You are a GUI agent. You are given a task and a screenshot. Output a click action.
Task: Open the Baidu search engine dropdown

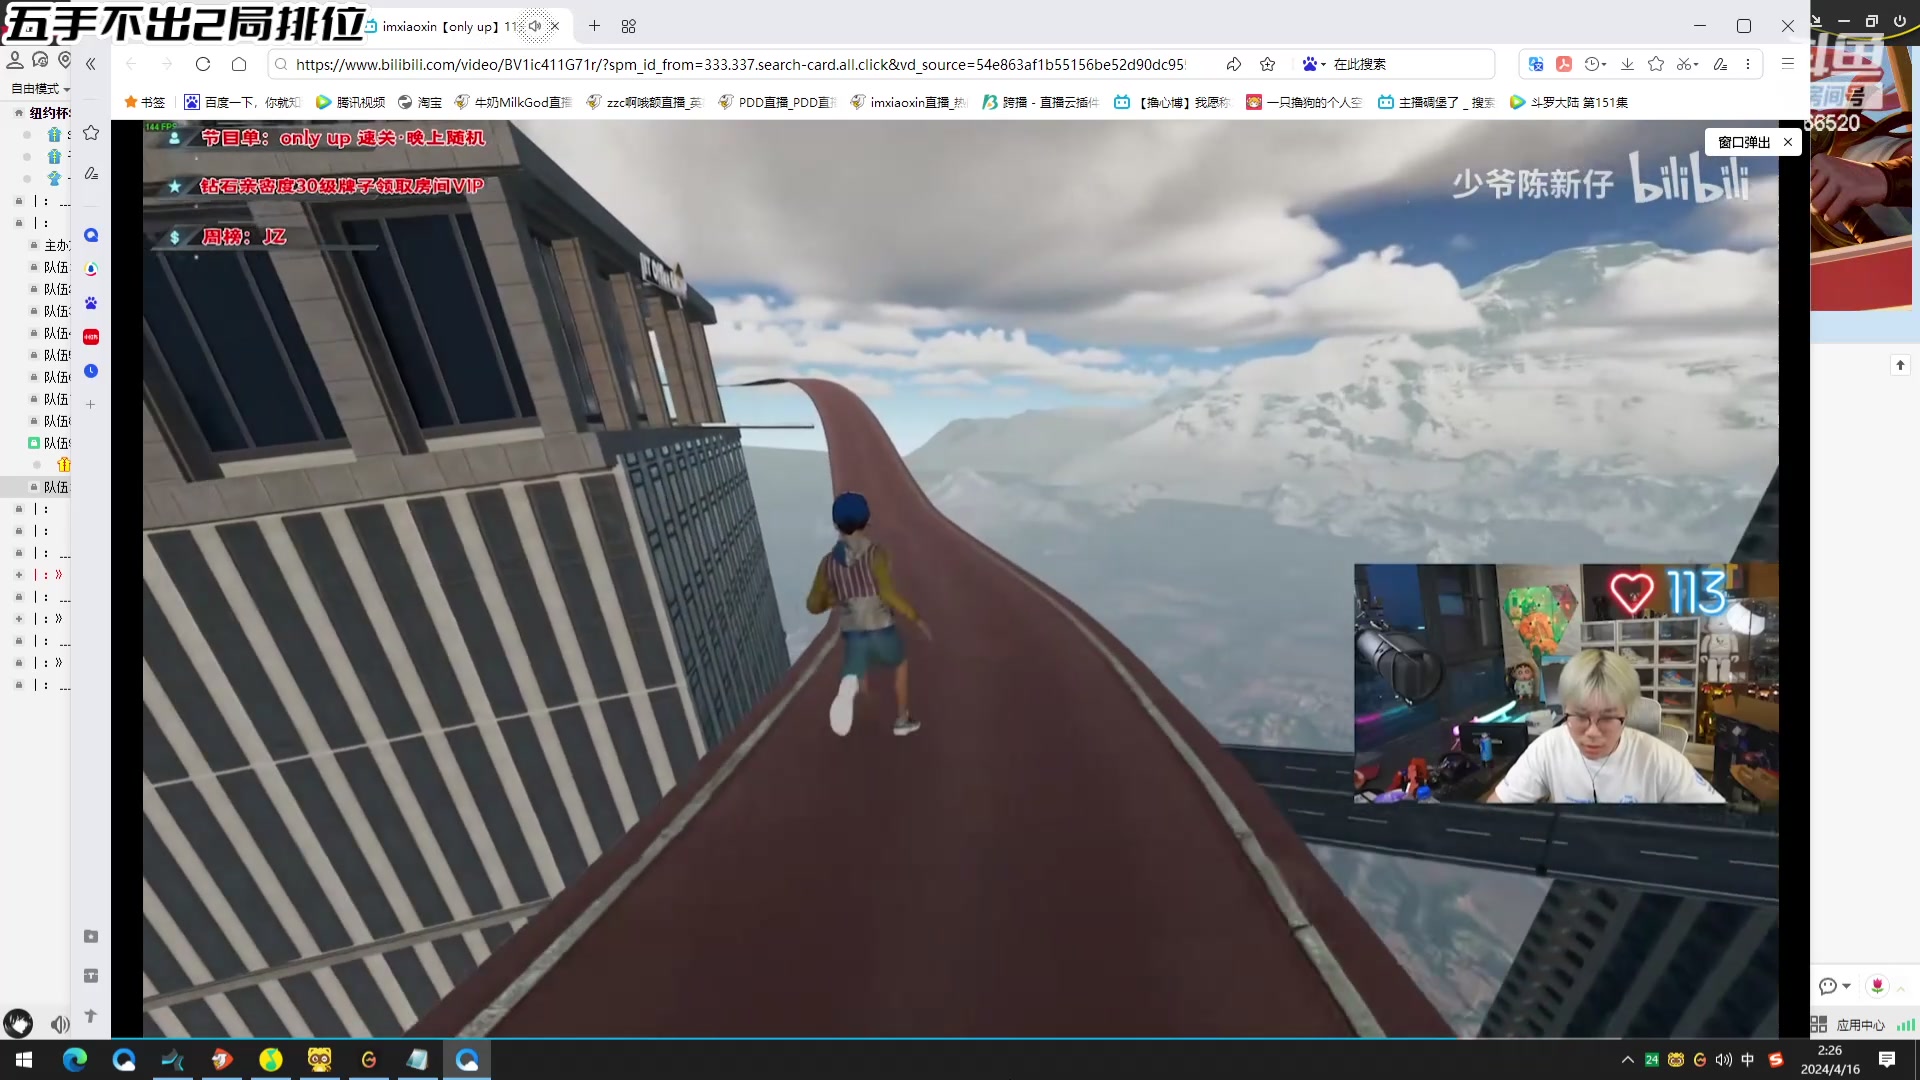1313,64
